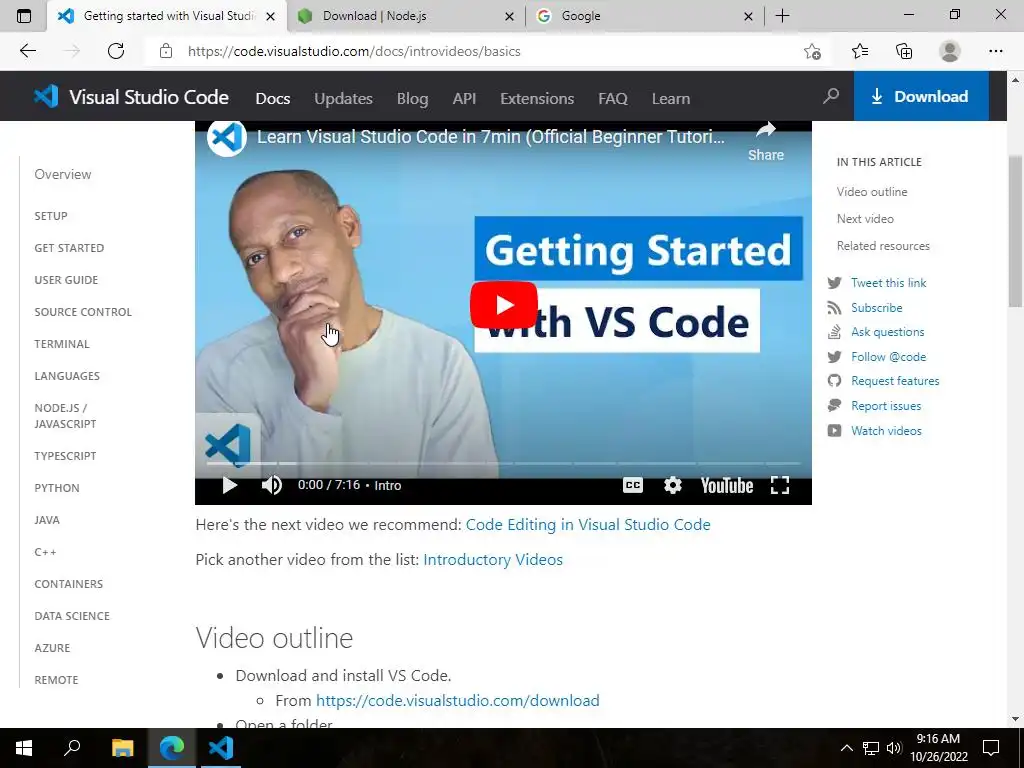
Task: Click the VS Code channel avatar in video
Action: pyautogui.click(x=227, y=137)
